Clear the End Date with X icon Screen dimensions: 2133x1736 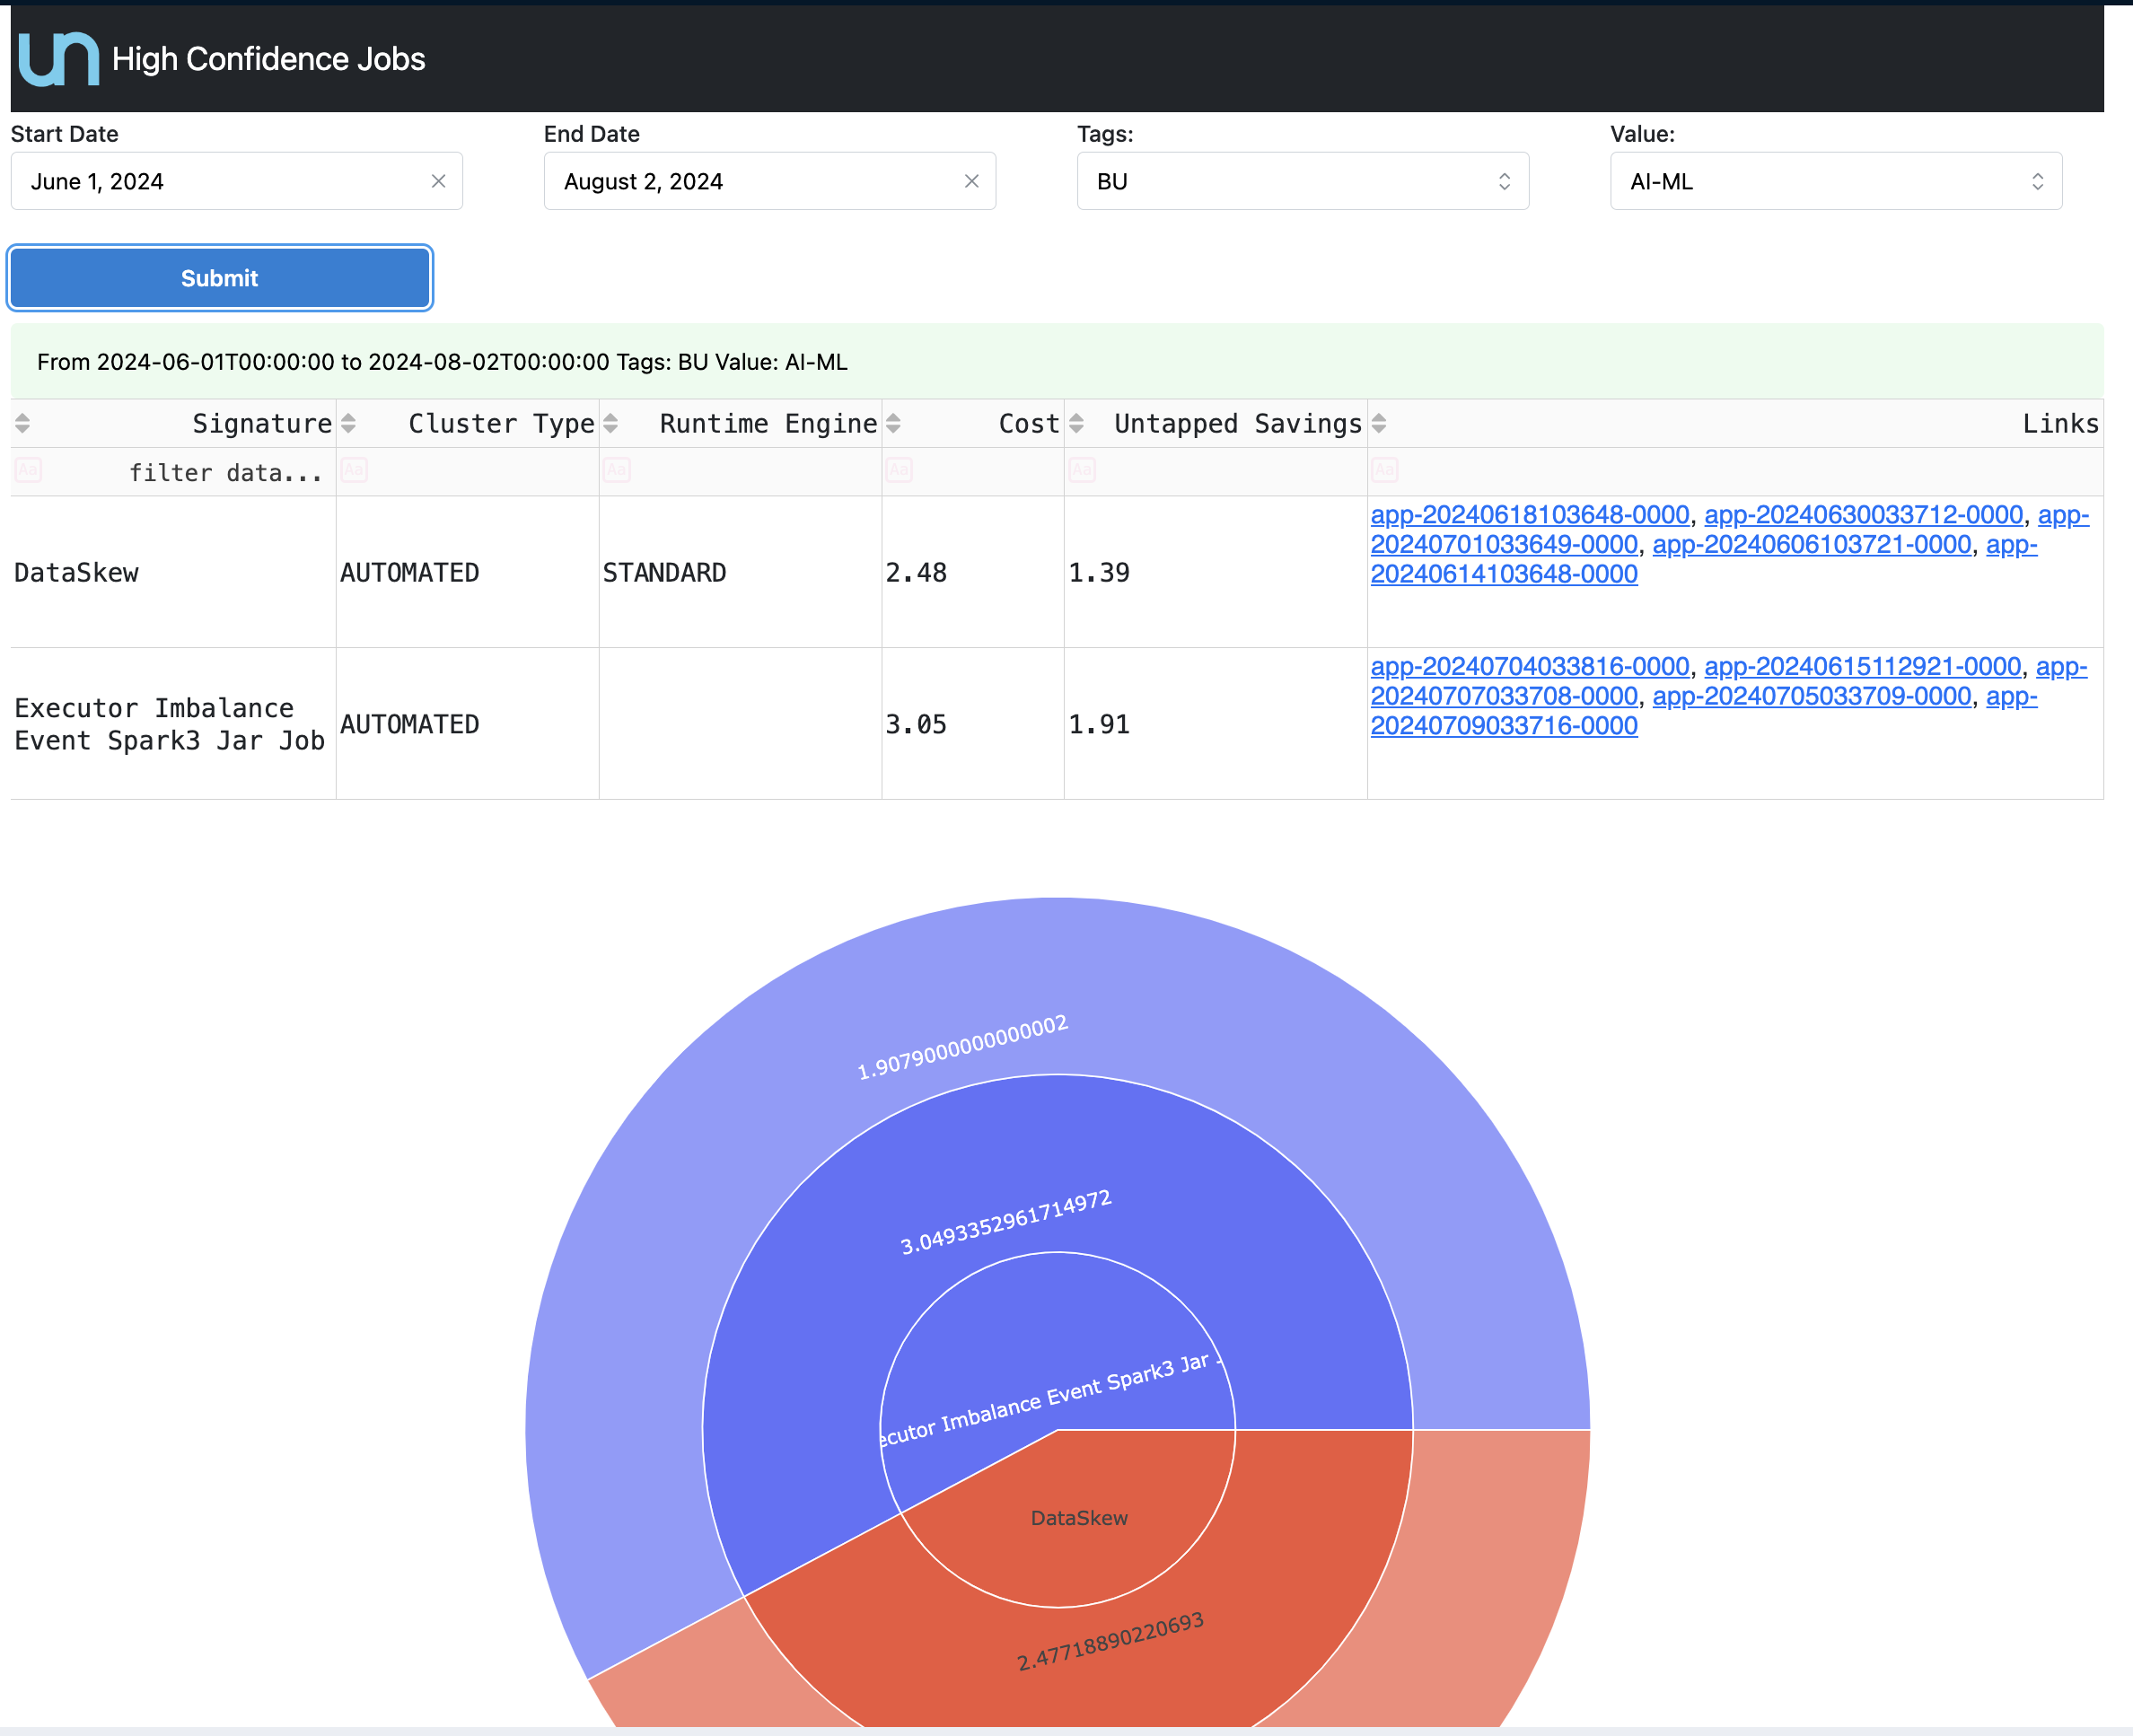coord(971,181)
